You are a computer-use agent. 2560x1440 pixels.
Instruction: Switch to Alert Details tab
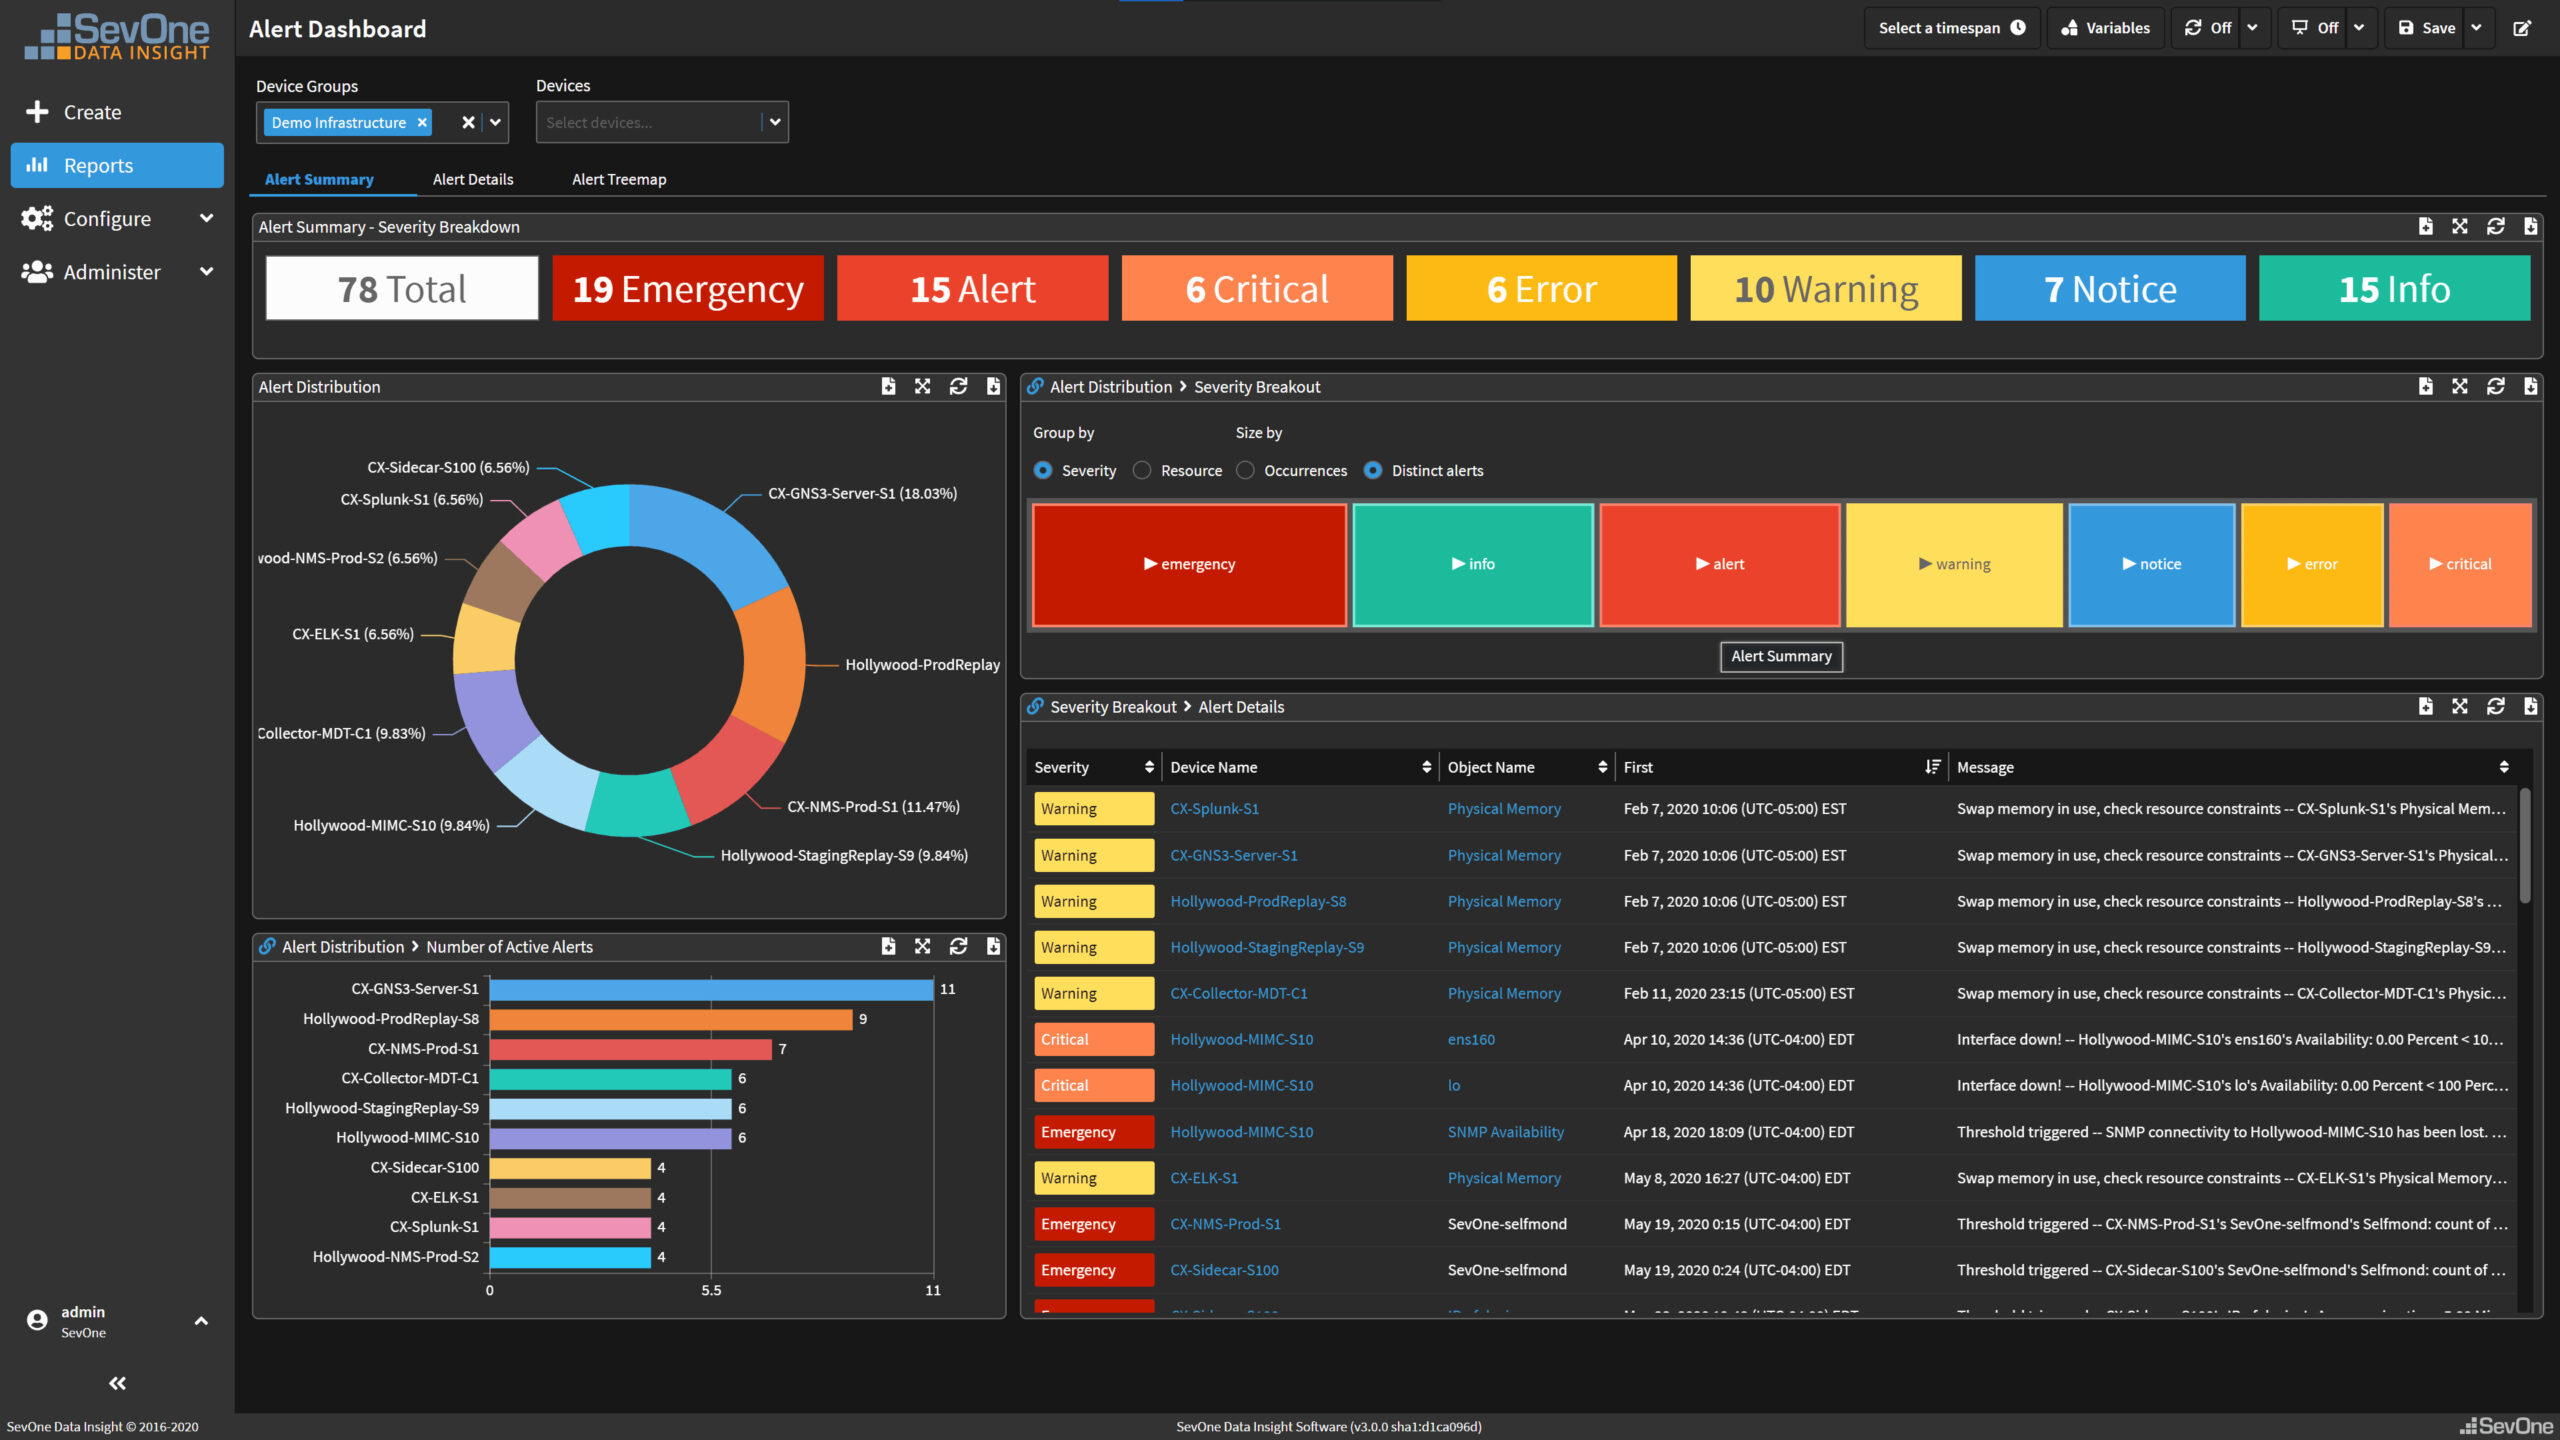473,179
